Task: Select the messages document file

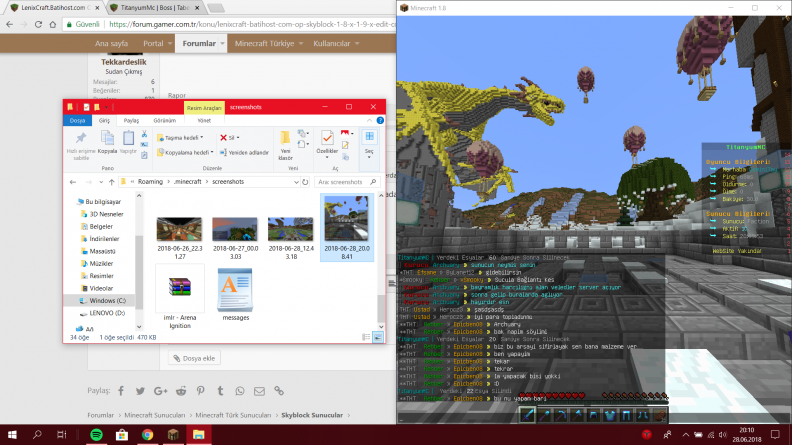Action: [235, 294]
